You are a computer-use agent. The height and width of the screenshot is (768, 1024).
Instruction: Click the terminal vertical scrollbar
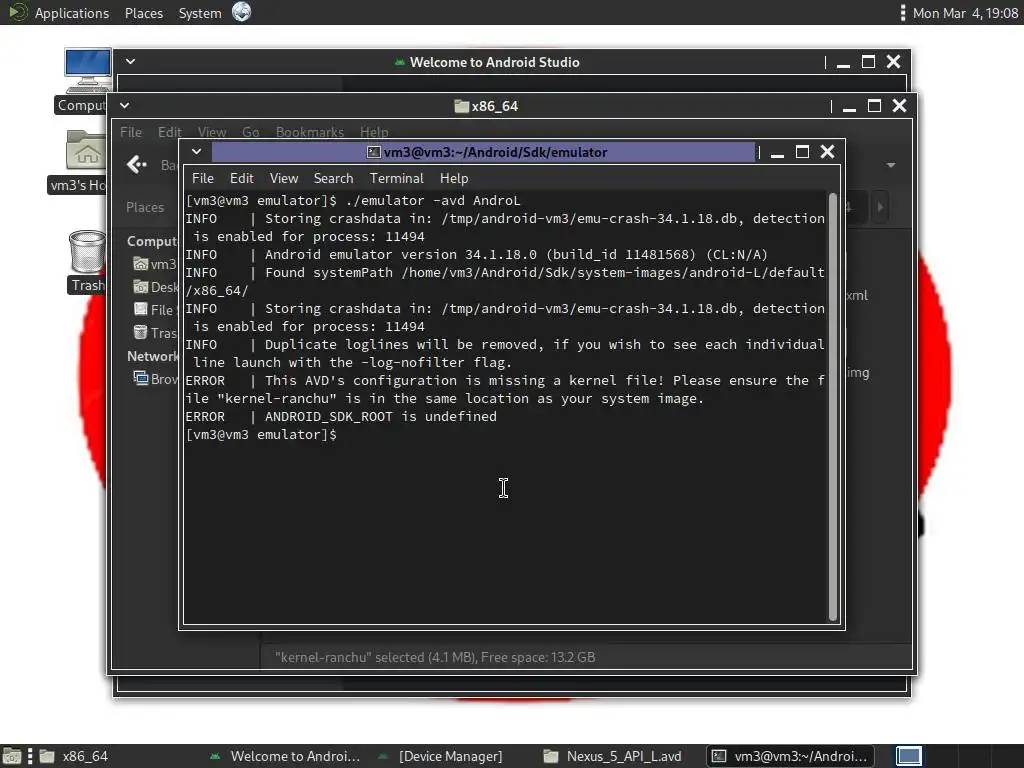point(833,406)
